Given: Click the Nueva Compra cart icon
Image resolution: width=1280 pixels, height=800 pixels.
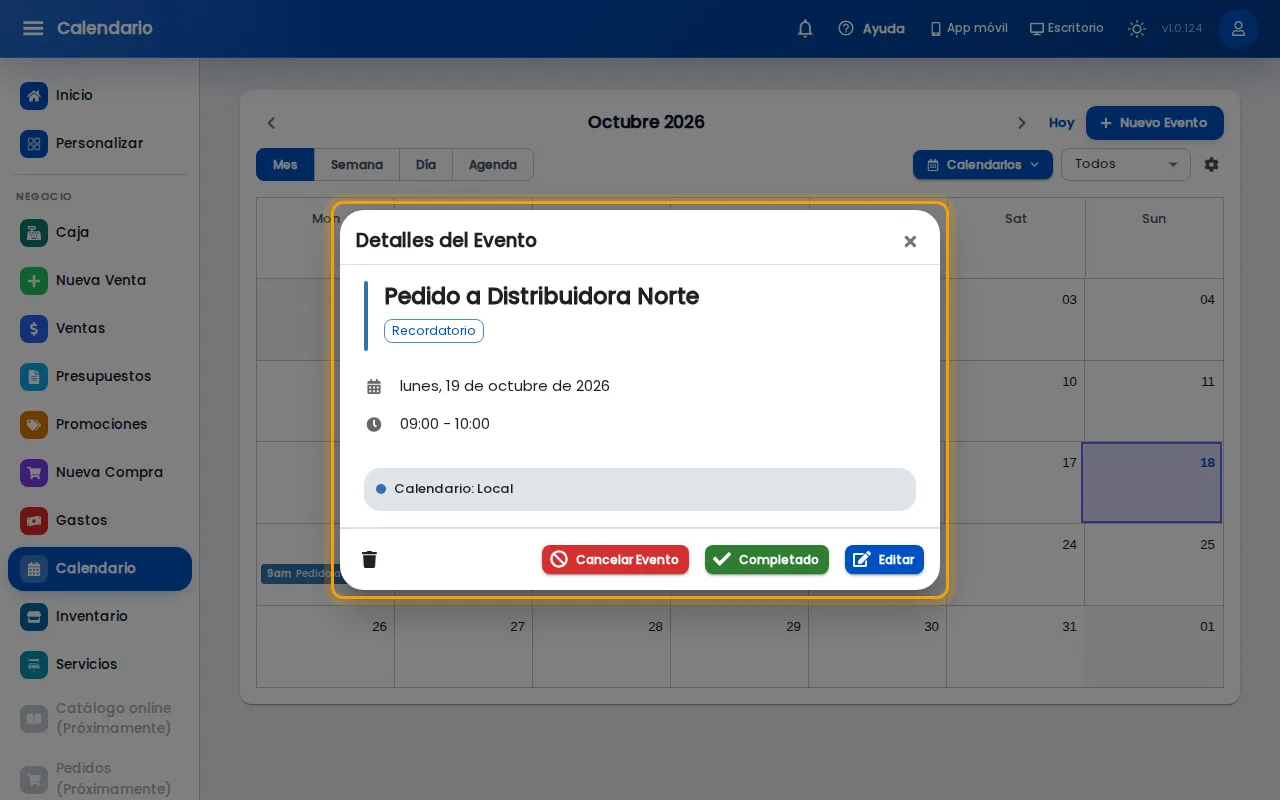Looking at the screenshot, I should [x=34, y=473].
